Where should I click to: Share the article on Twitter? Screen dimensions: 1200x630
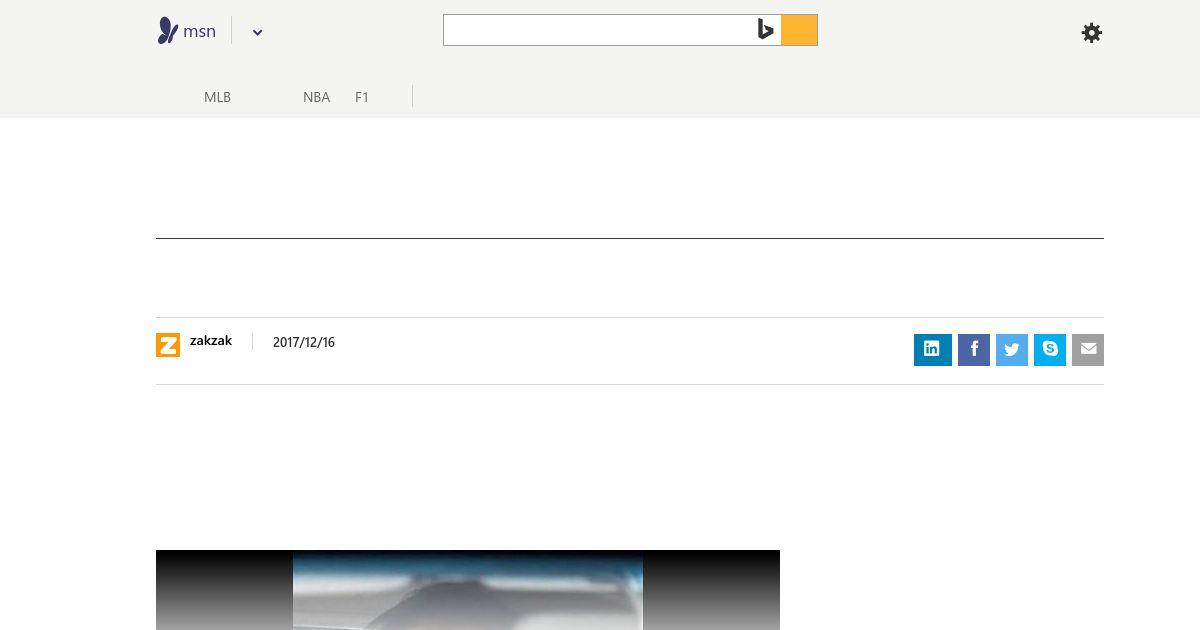coord(1012,350)
